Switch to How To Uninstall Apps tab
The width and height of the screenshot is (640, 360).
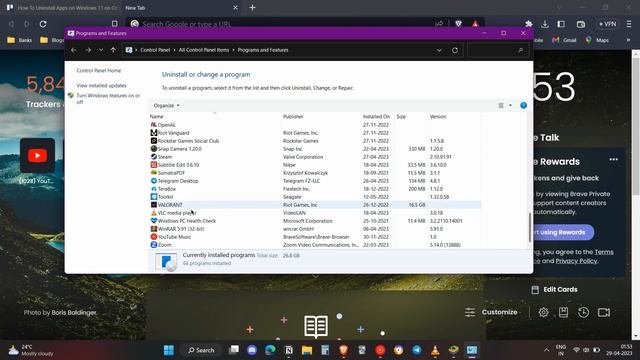point(63,8)
